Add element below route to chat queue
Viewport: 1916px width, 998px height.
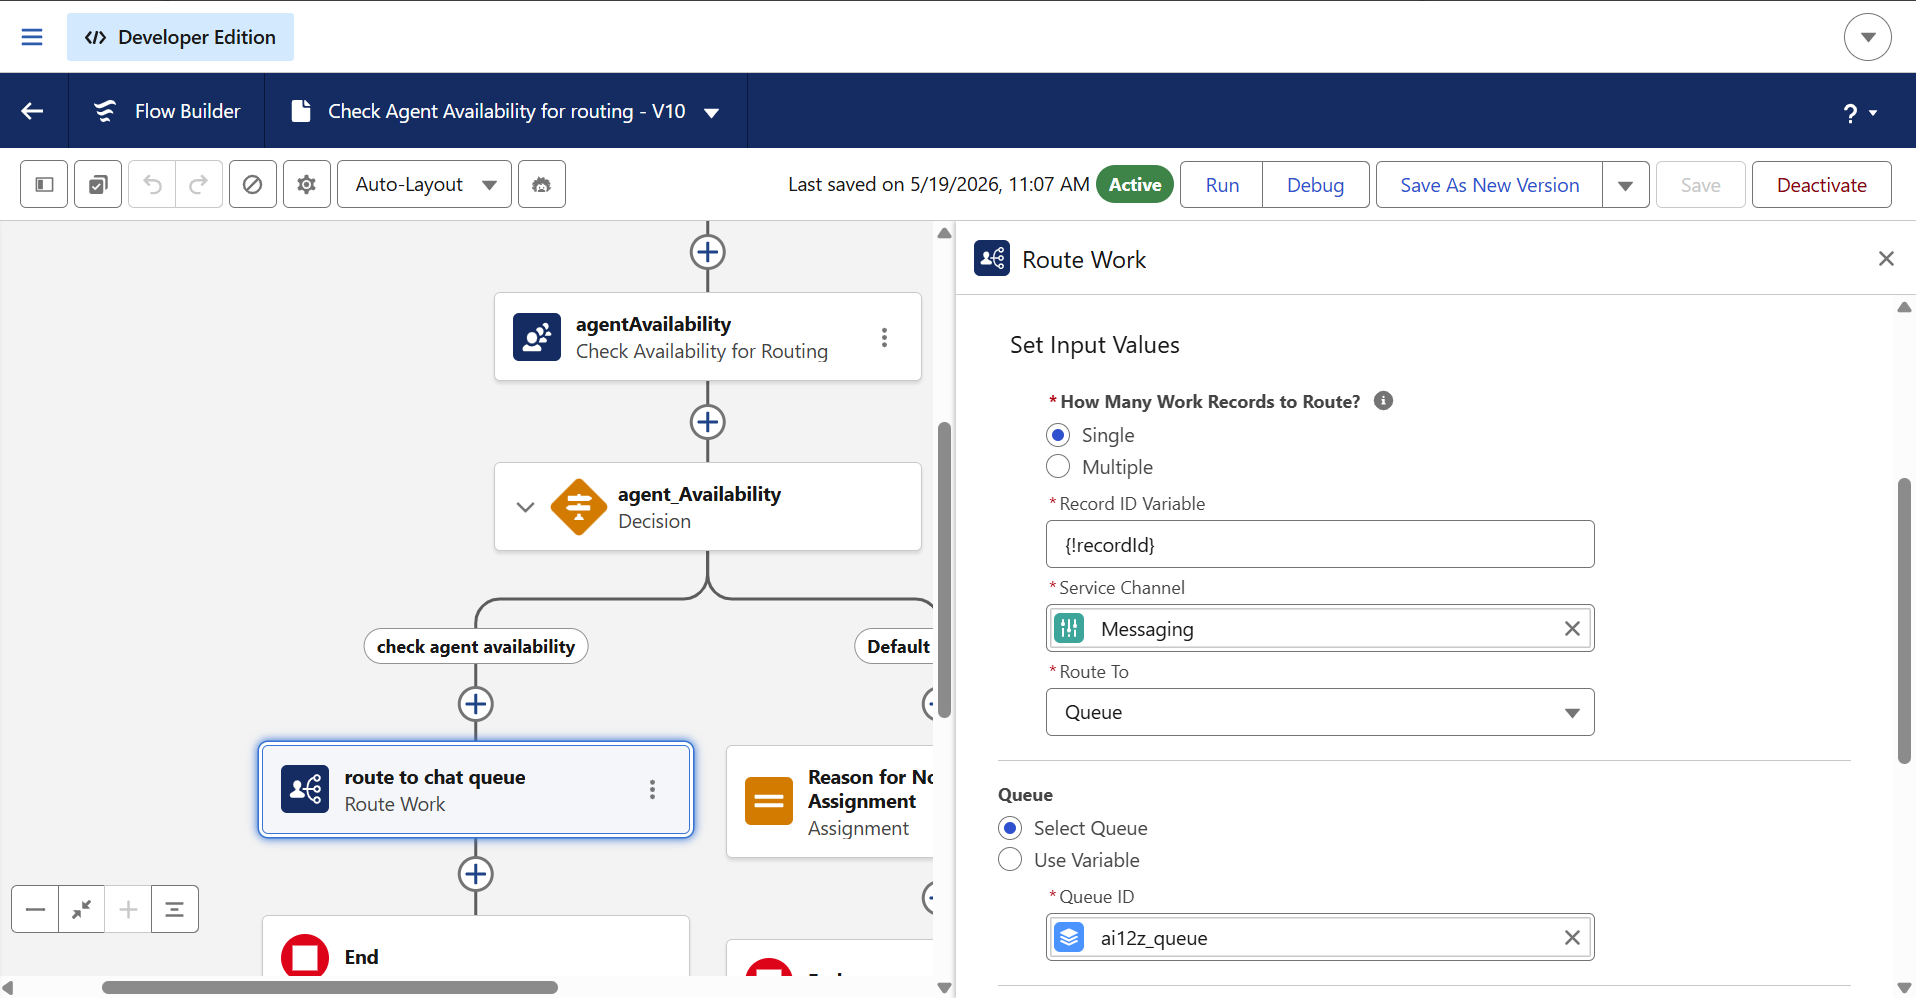click(x=476, y=874)
